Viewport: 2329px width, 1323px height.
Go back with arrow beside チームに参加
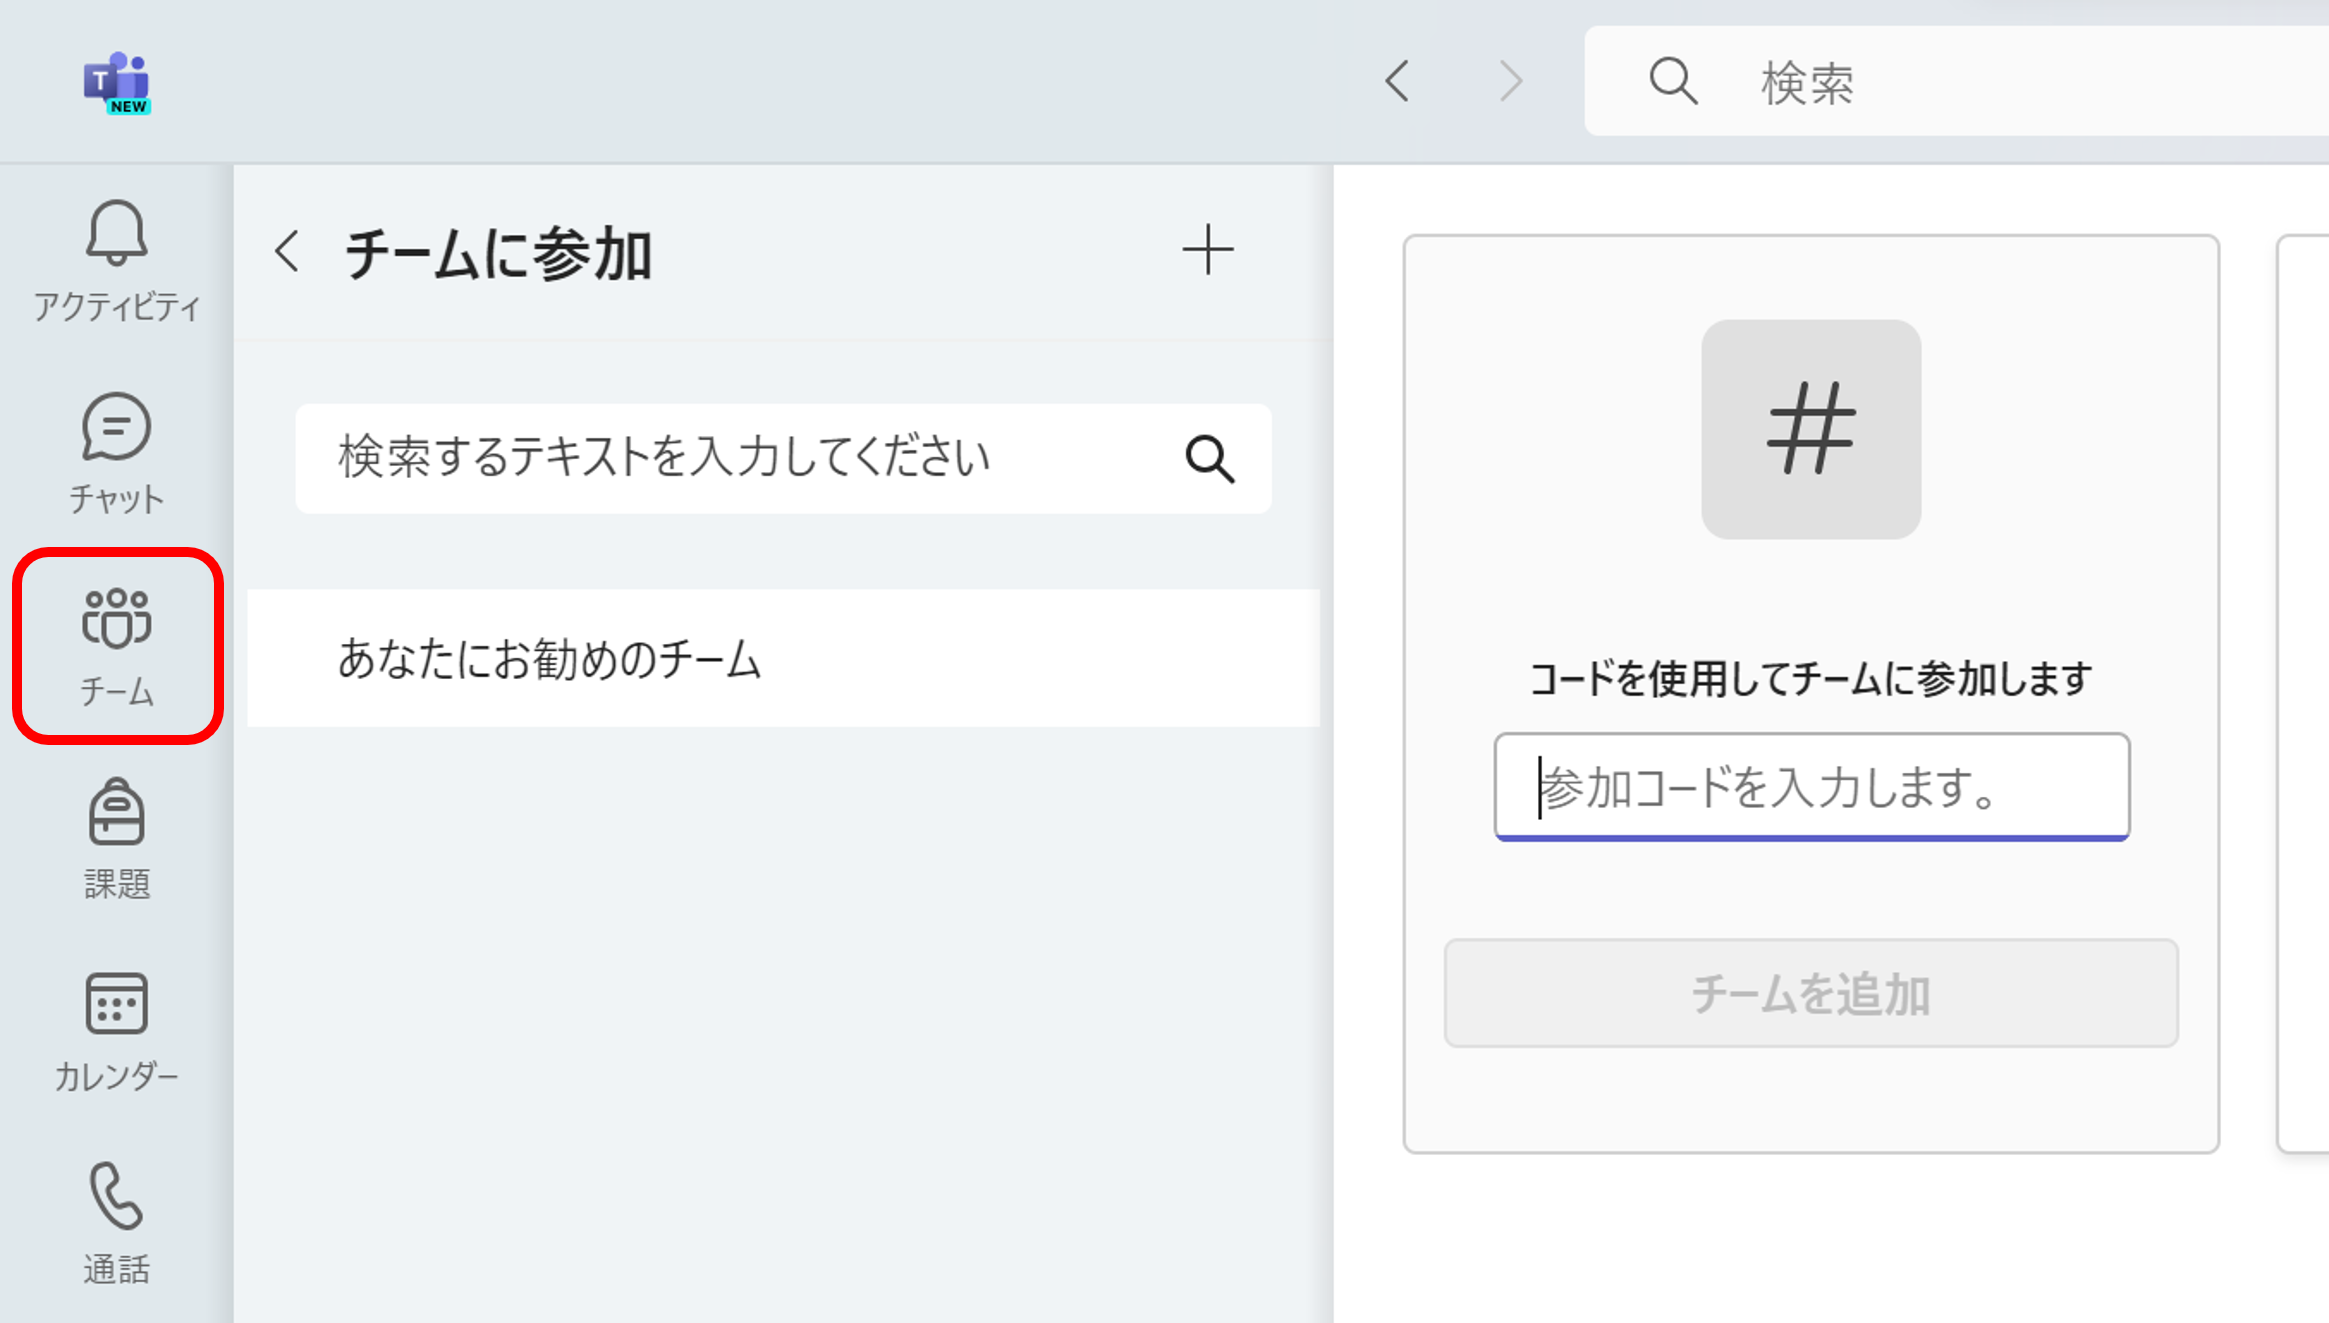pos(287,251)
